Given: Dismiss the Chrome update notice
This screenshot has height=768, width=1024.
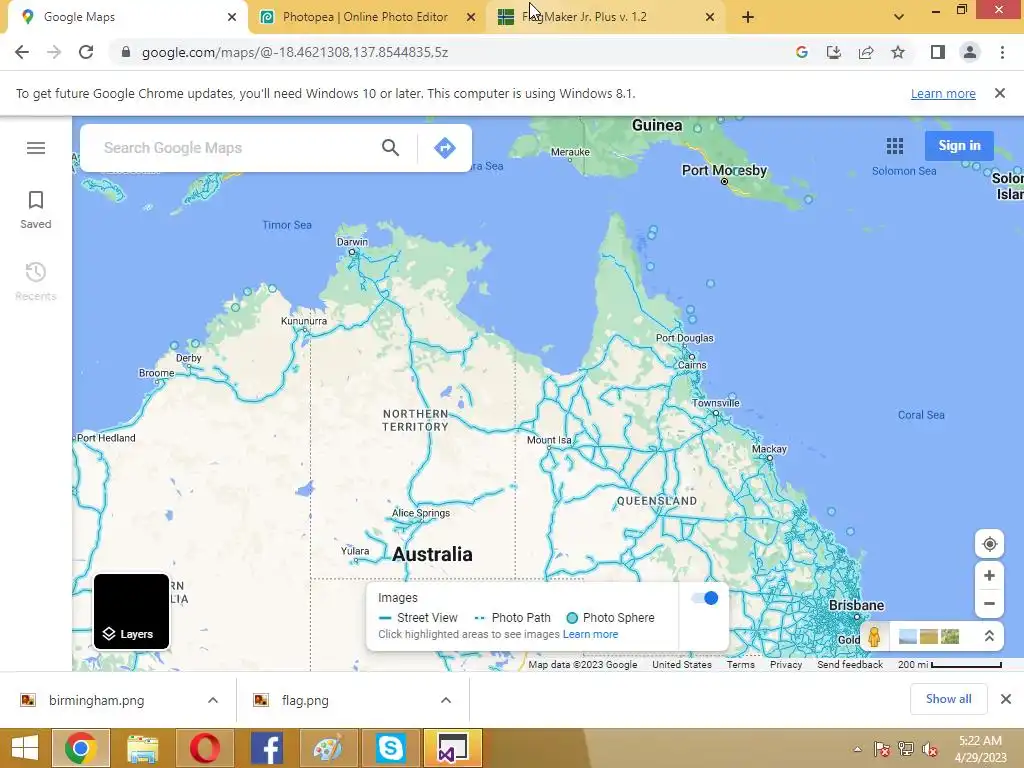Looking at the screenshot, I should point(999,93).
